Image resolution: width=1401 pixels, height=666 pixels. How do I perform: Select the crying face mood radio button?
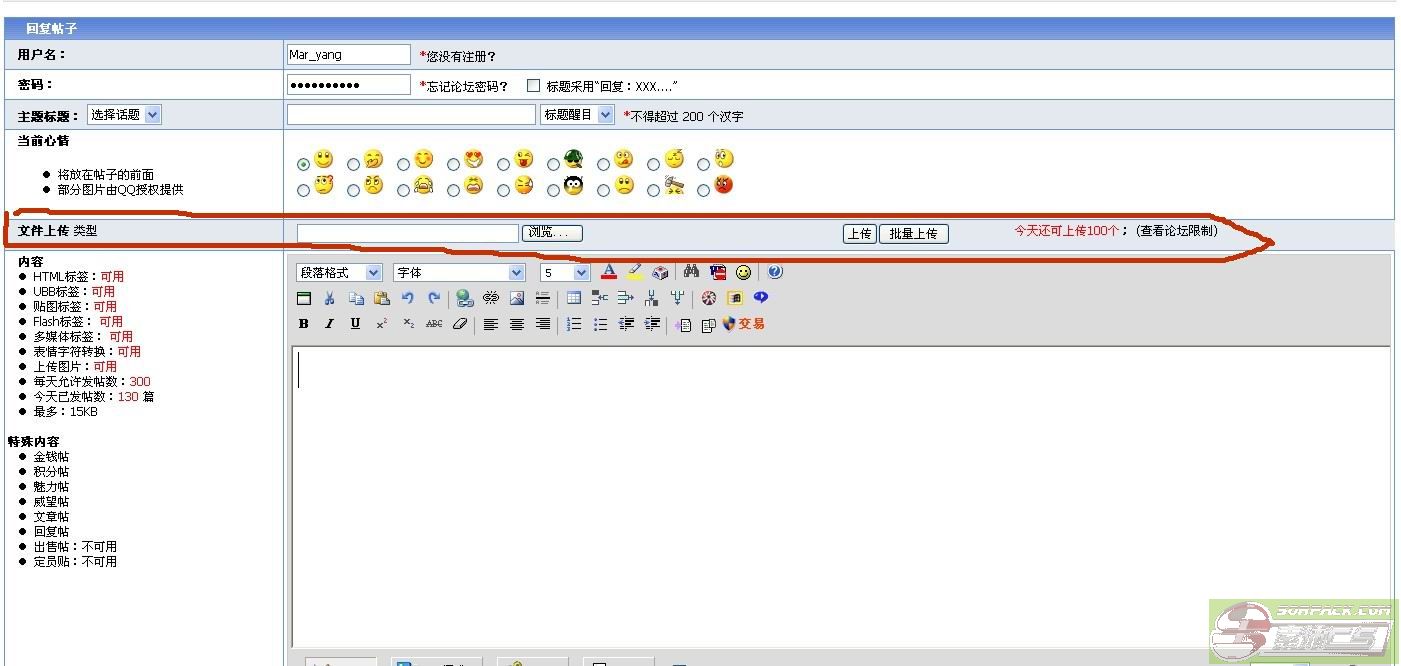tap(403, 190)
